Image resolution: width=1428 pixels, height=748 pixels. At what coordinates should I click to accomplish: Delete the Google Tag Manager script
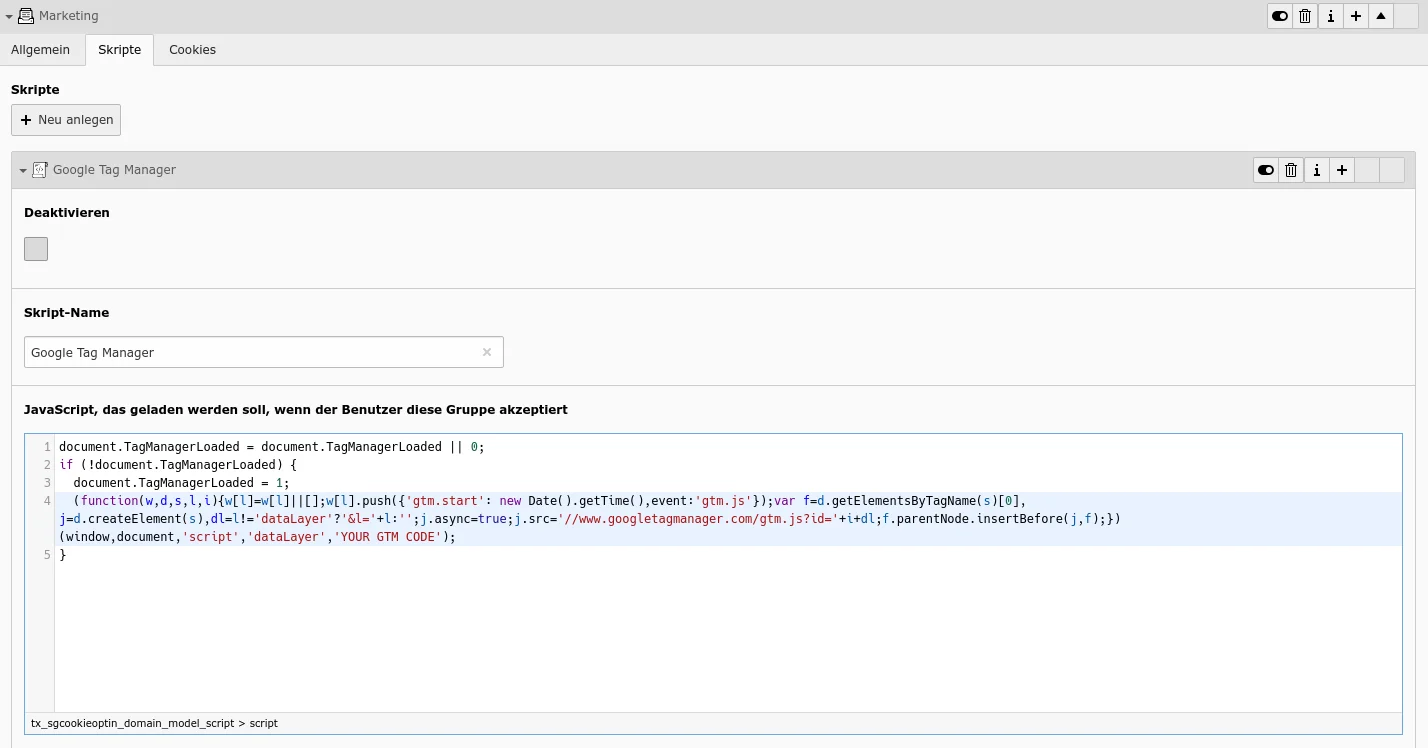click(1290, 170)
